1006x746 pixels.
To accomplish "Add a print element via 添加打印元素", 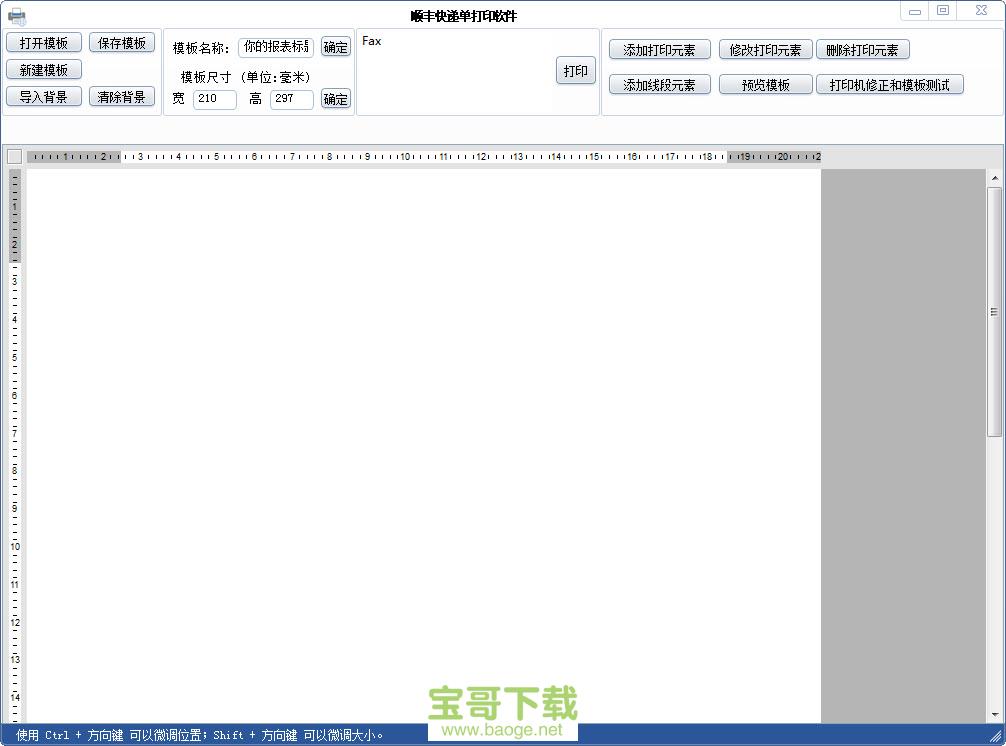I will (x=659, y=48).
